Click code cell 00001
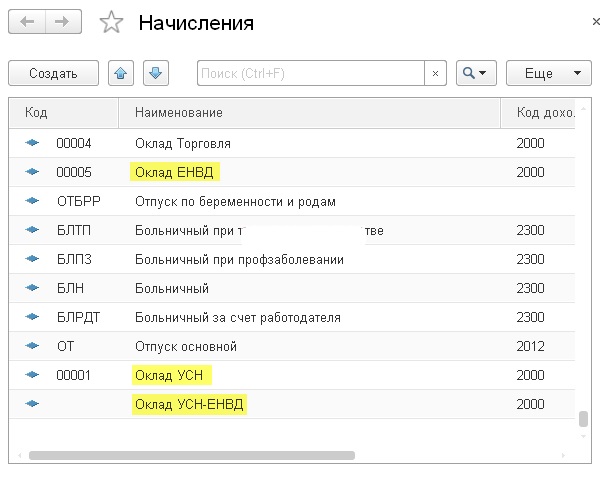This screenshot has width=616, height=483. tap(73, 375)
